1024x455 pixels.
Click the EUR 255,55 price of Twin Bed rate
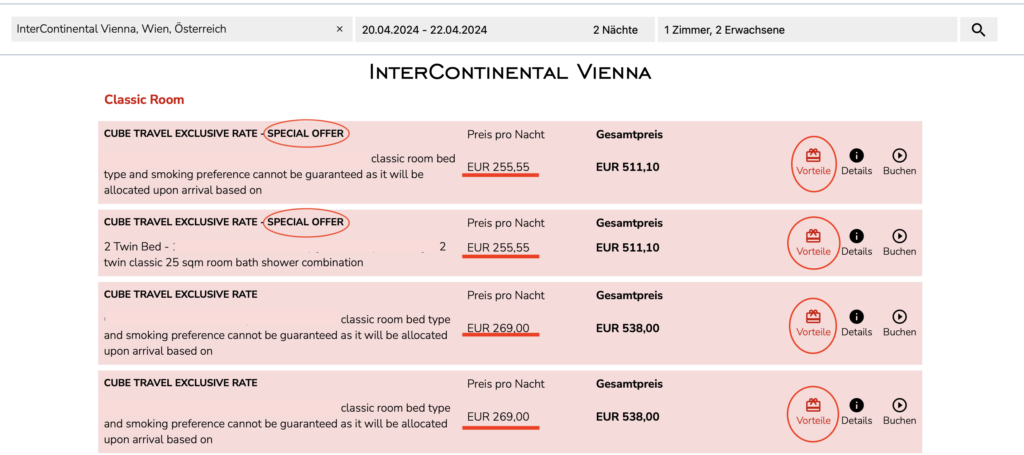point(498,248)
